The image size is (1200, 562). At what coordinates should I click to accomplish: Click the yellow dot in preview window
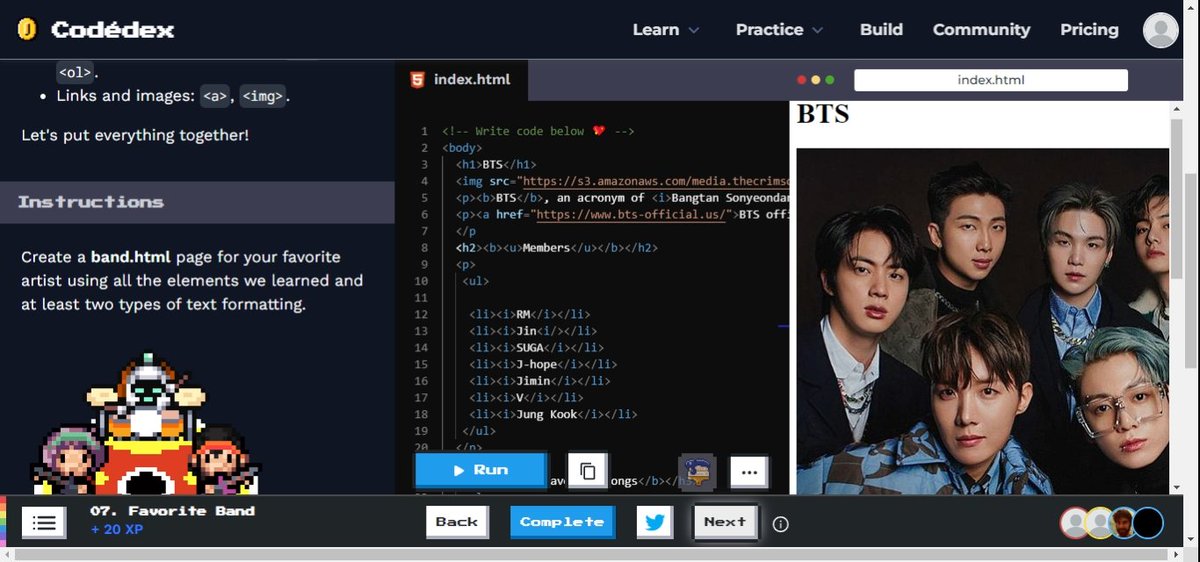(x=815, y=79)
